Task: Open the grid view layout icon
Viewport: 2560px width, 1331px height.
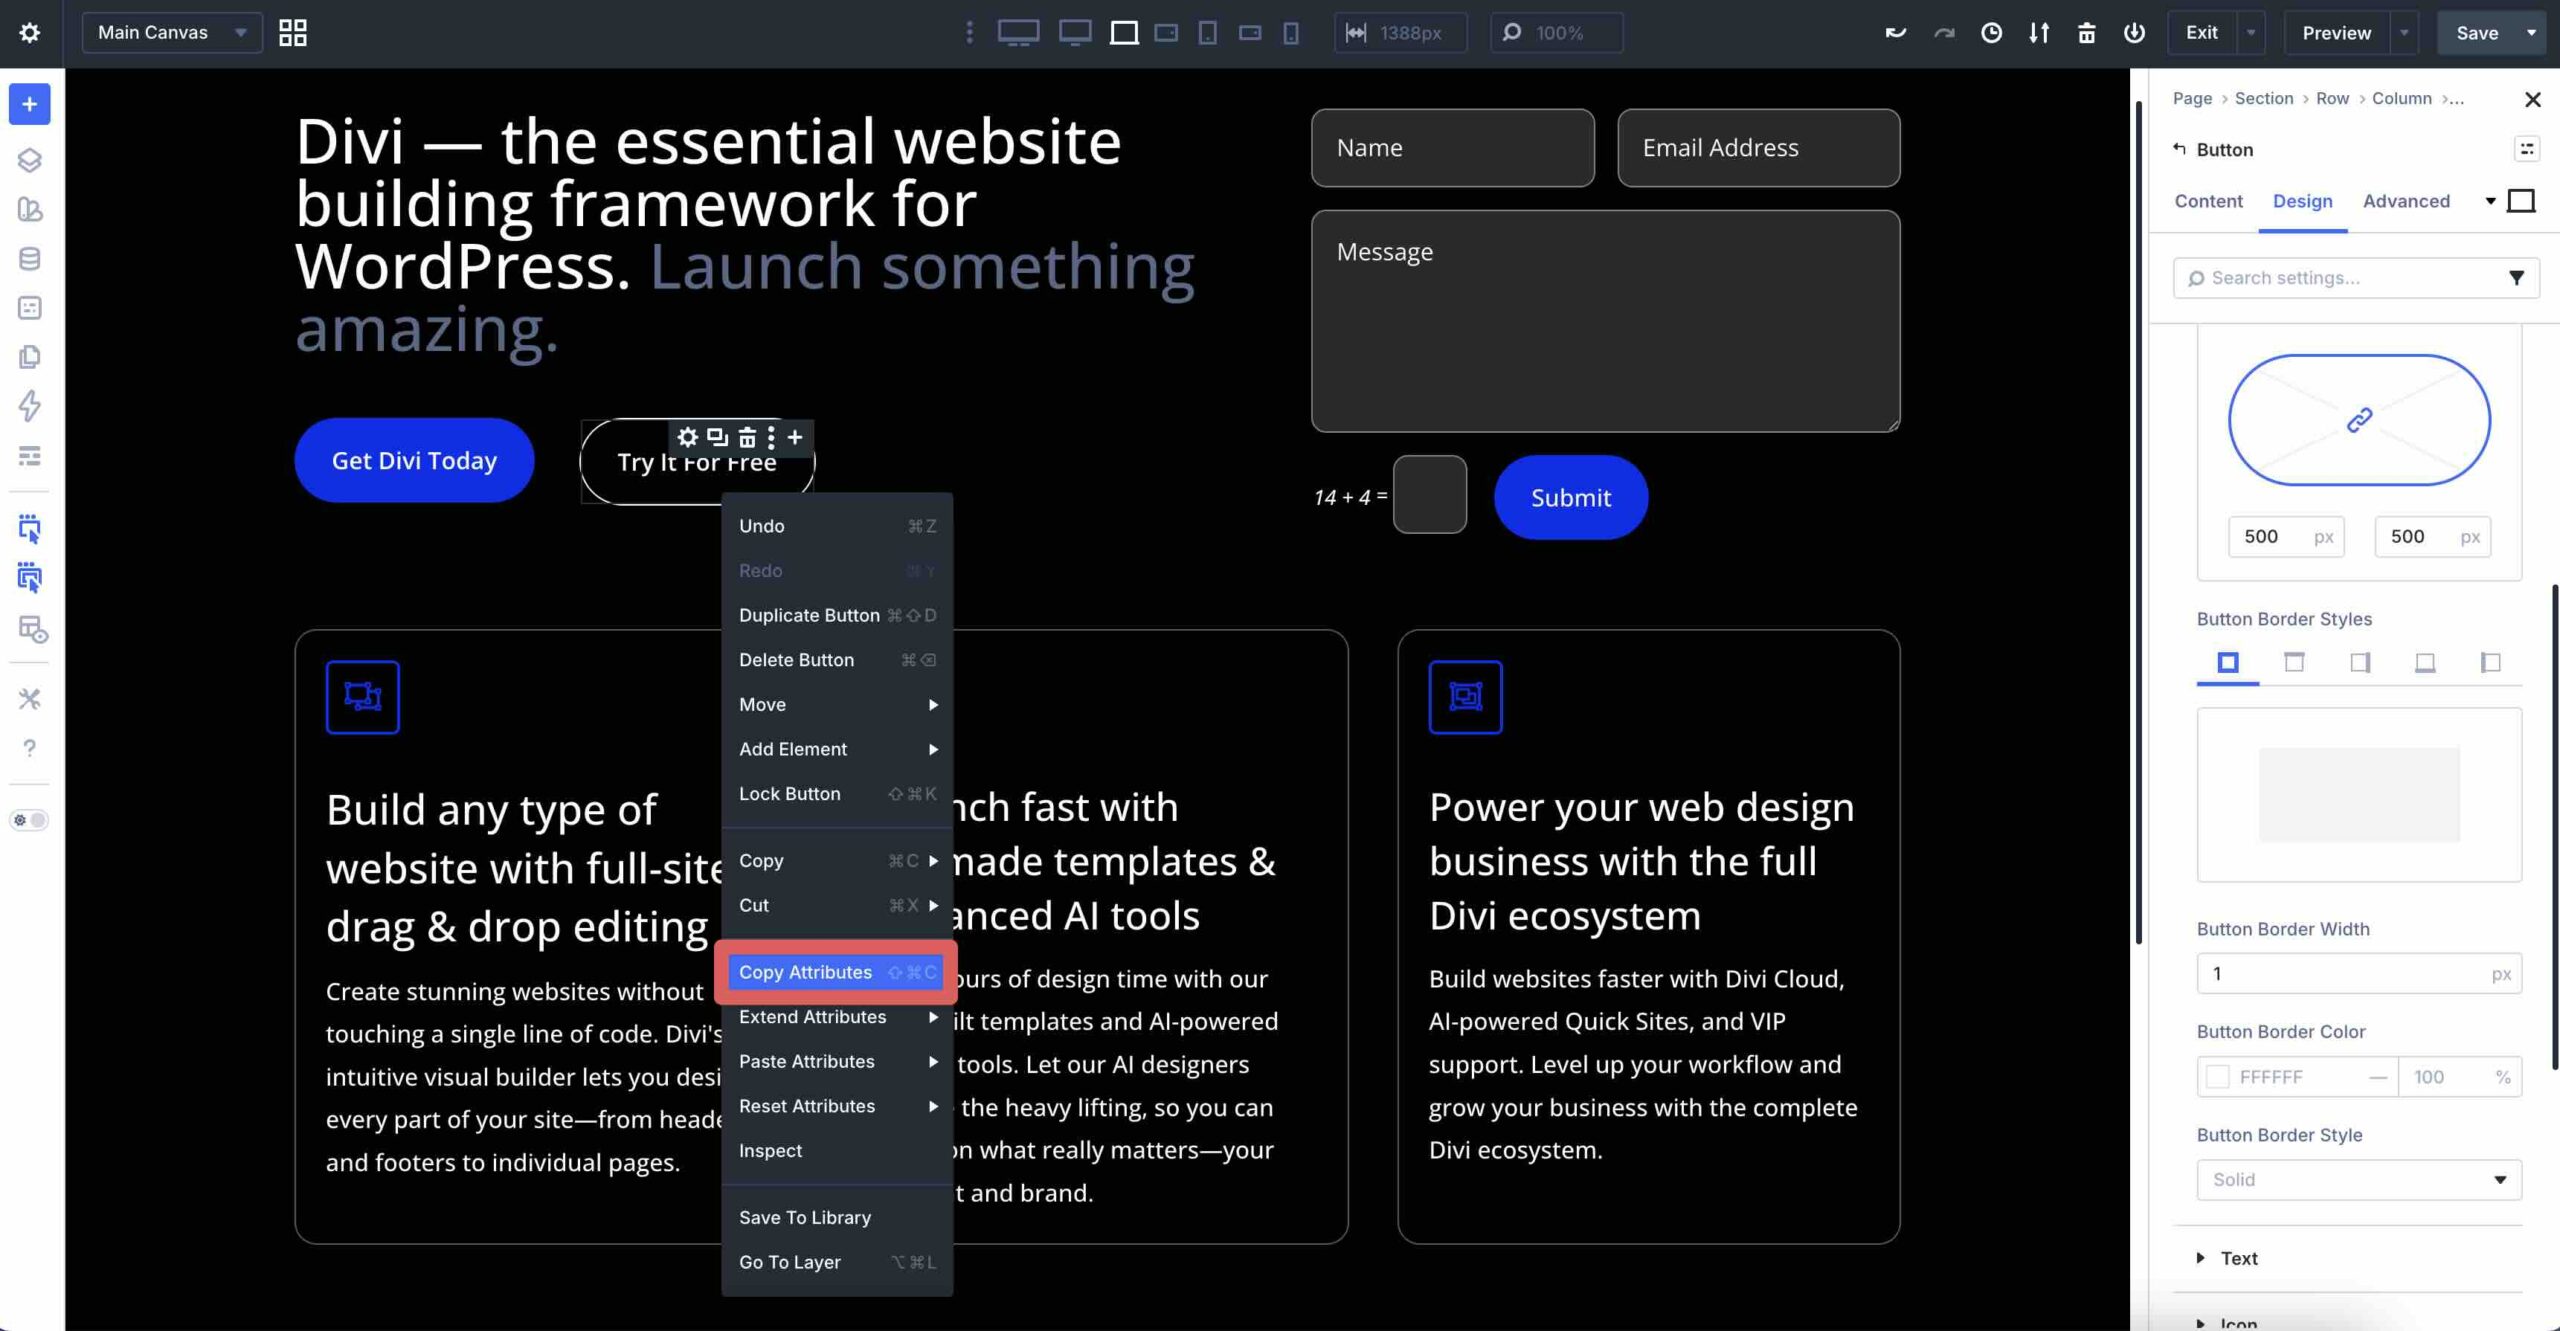Action: [x=292, y=33]
